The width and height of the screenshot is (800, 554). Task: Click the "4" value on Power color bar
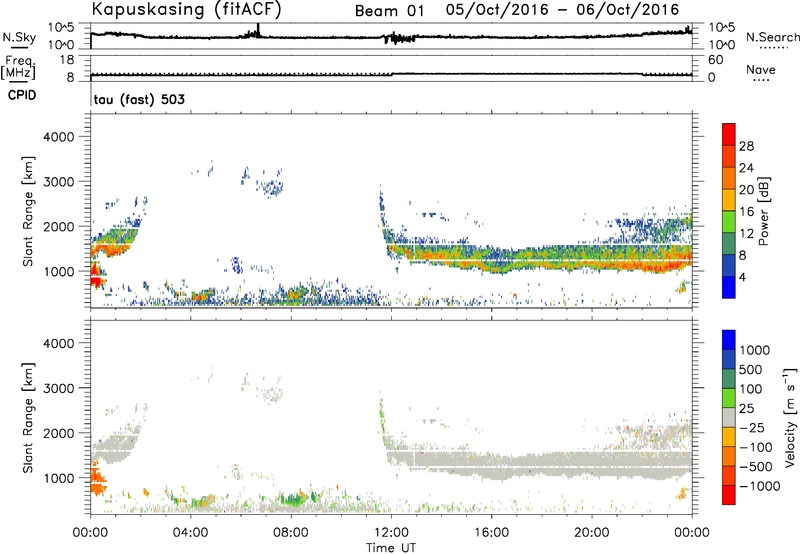[x=742, y=277]
